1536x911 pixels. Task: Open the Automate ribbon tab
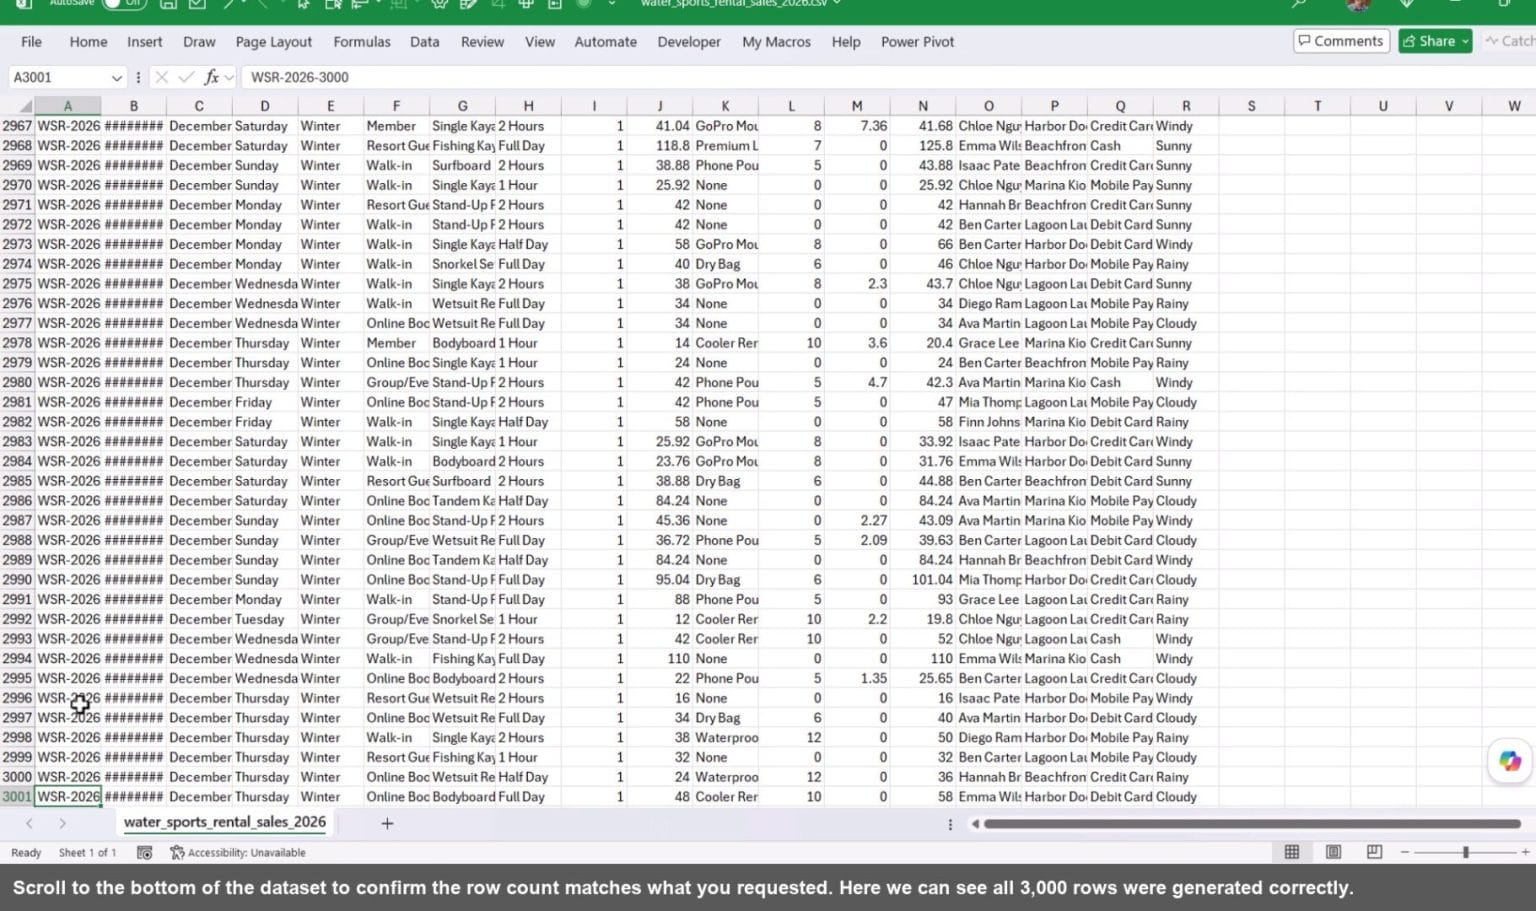tap(605, 42)
